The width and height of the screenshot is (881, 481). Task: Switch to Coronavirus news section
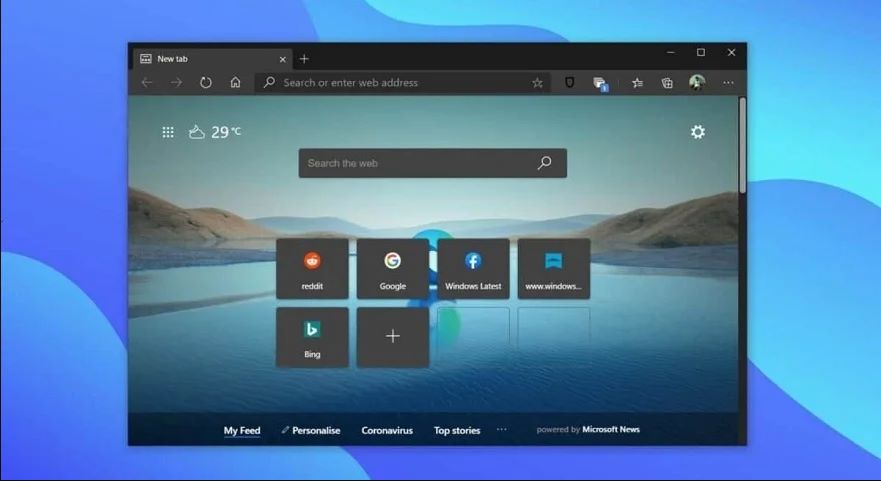(387, 430)
